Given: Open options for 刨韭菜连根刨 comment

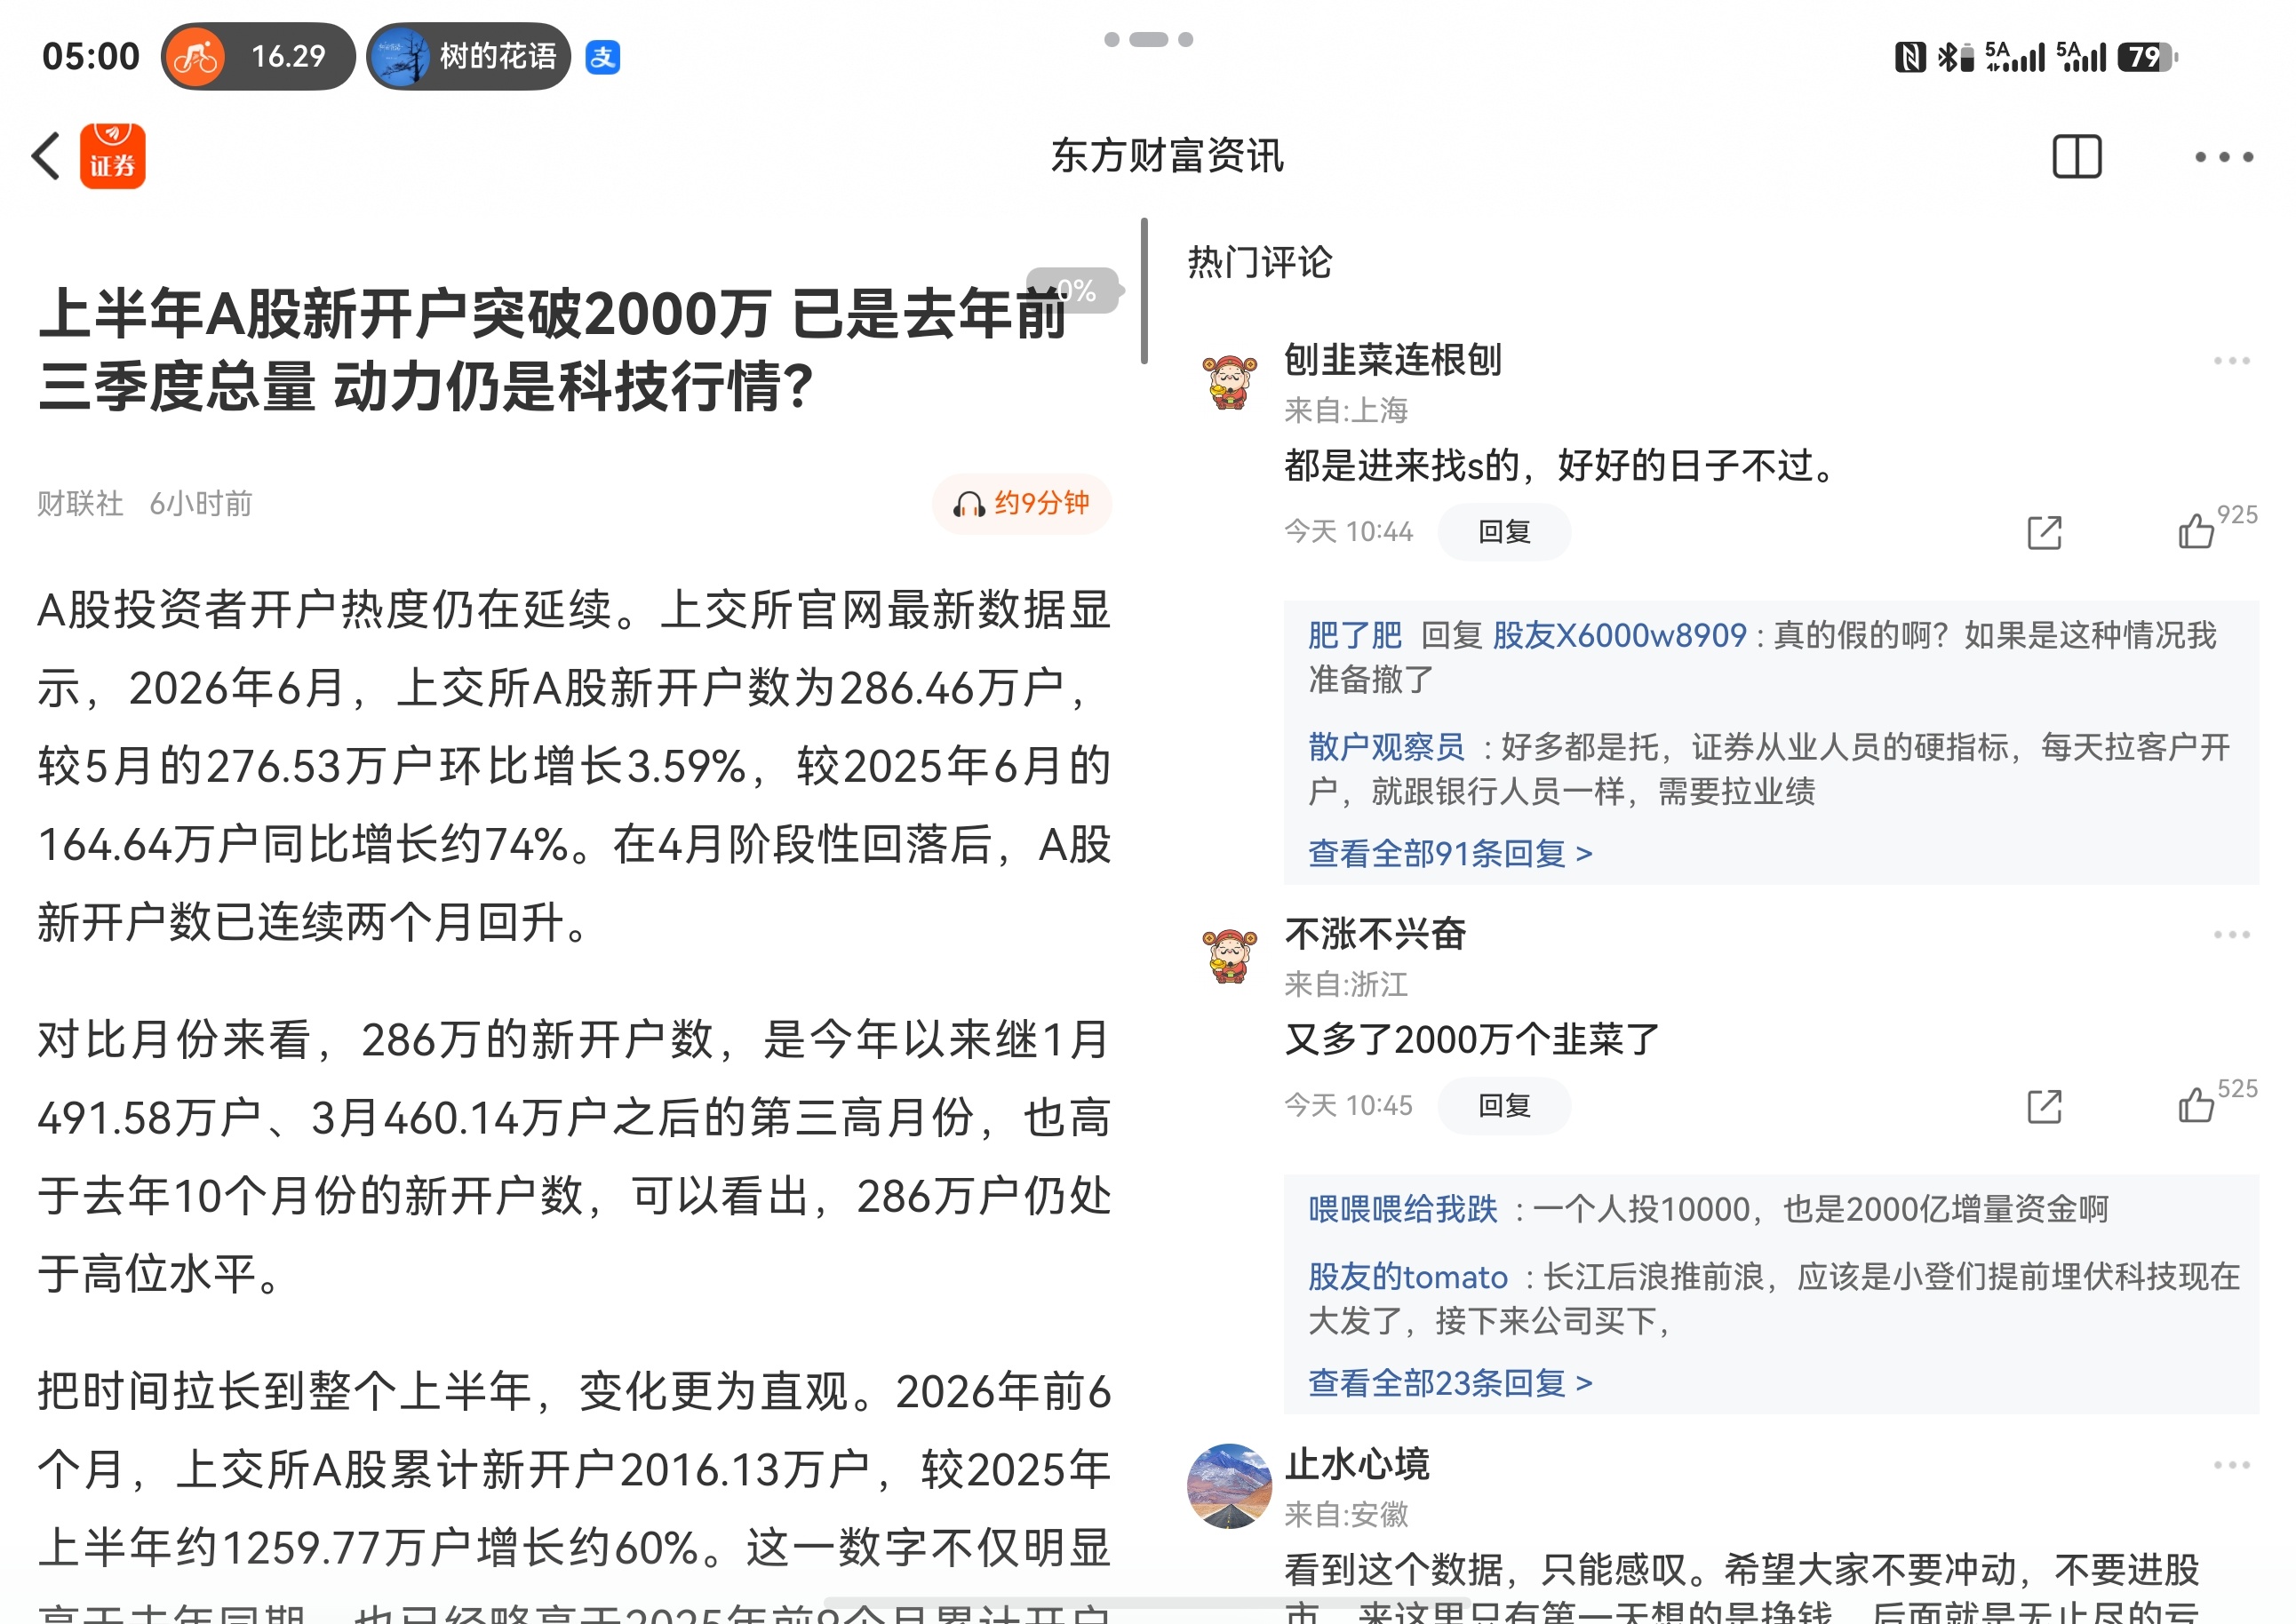Looking at the screenshot, I should click(2231, 360).
